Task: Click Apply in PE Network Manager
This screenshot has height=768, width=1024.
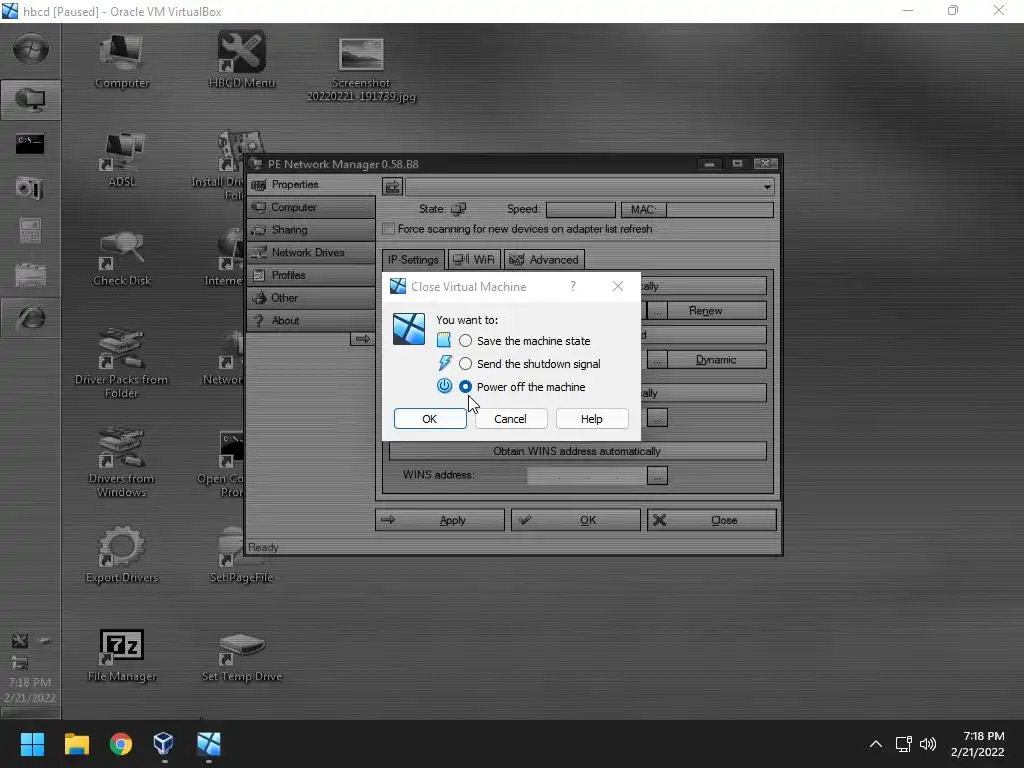Action: pyautogui.click(x=440, y=520)
